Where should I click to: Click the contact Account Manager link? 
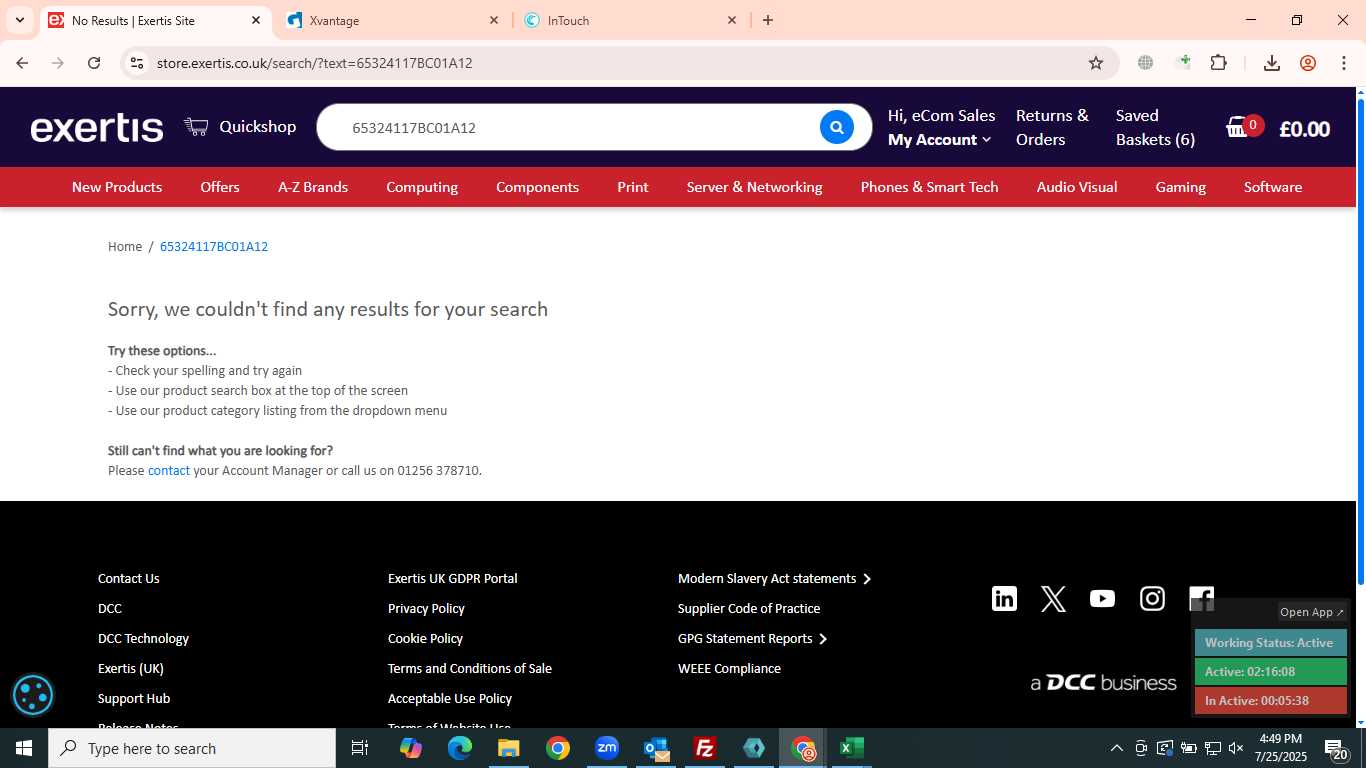pyautogui.click(x=169, y=470)
